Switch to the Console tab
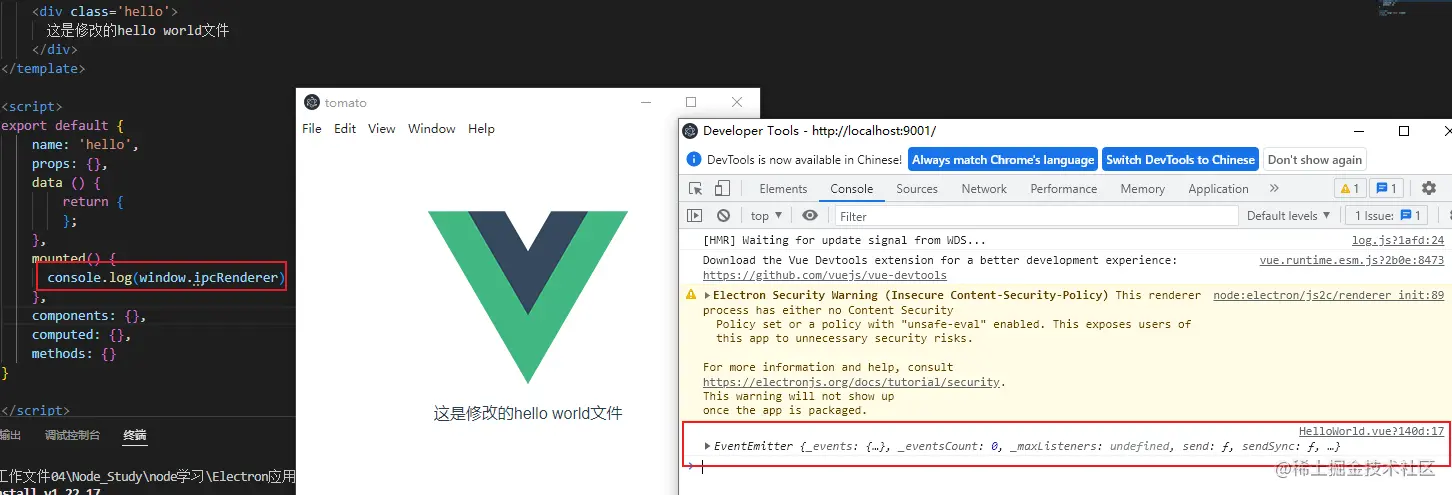This screenshot has height=495, width=1452. 852,188
